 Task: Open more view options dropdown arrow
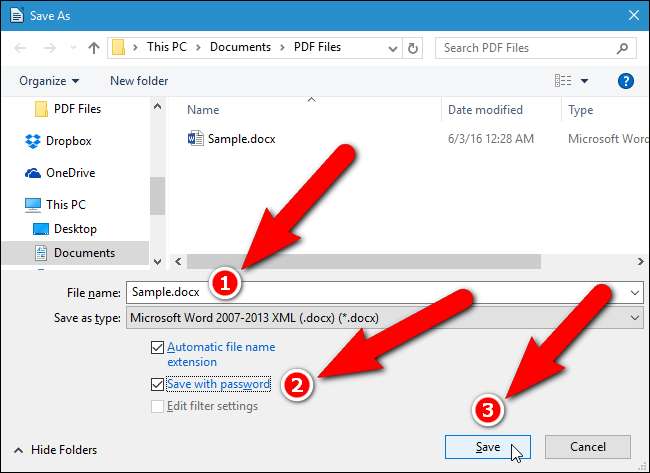(585, 81)
